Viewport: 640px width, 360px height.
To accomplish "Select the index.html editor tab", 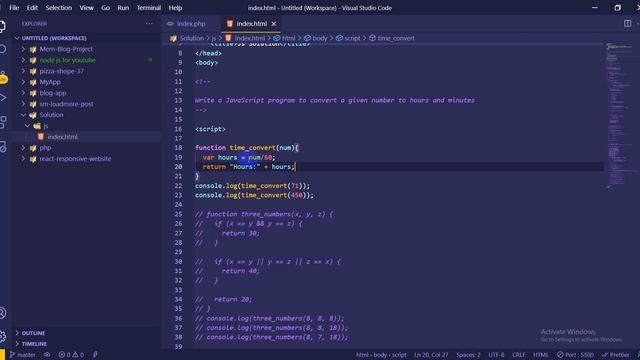I will coord(251,24).
